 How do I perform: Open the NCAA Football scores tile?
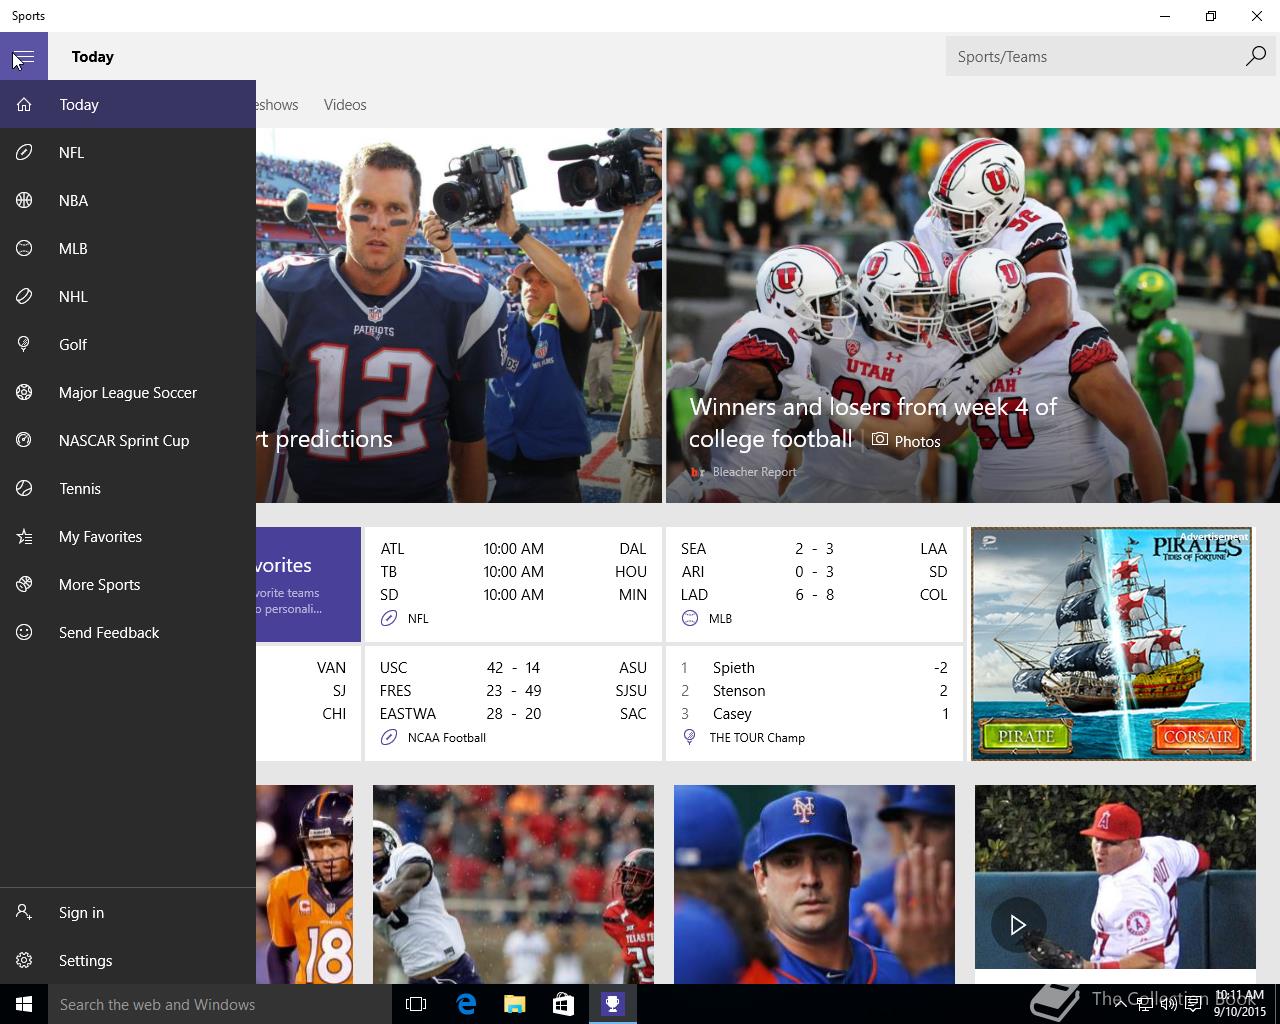click(x=513, y=703)
